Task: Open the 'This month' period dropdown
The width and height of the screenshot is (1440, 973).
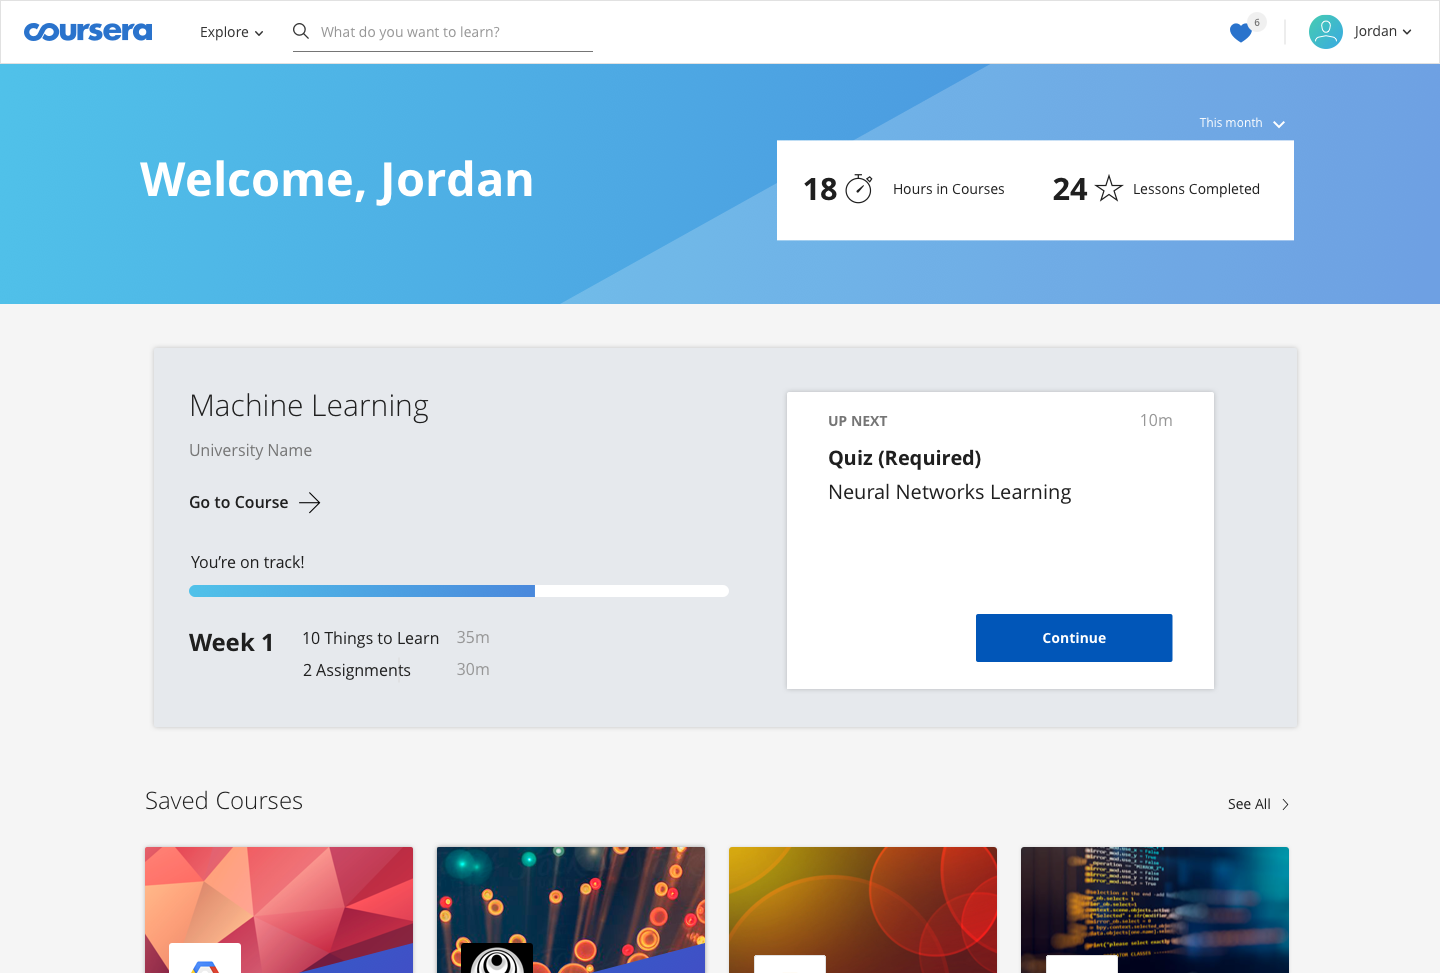Action: 1242,123
